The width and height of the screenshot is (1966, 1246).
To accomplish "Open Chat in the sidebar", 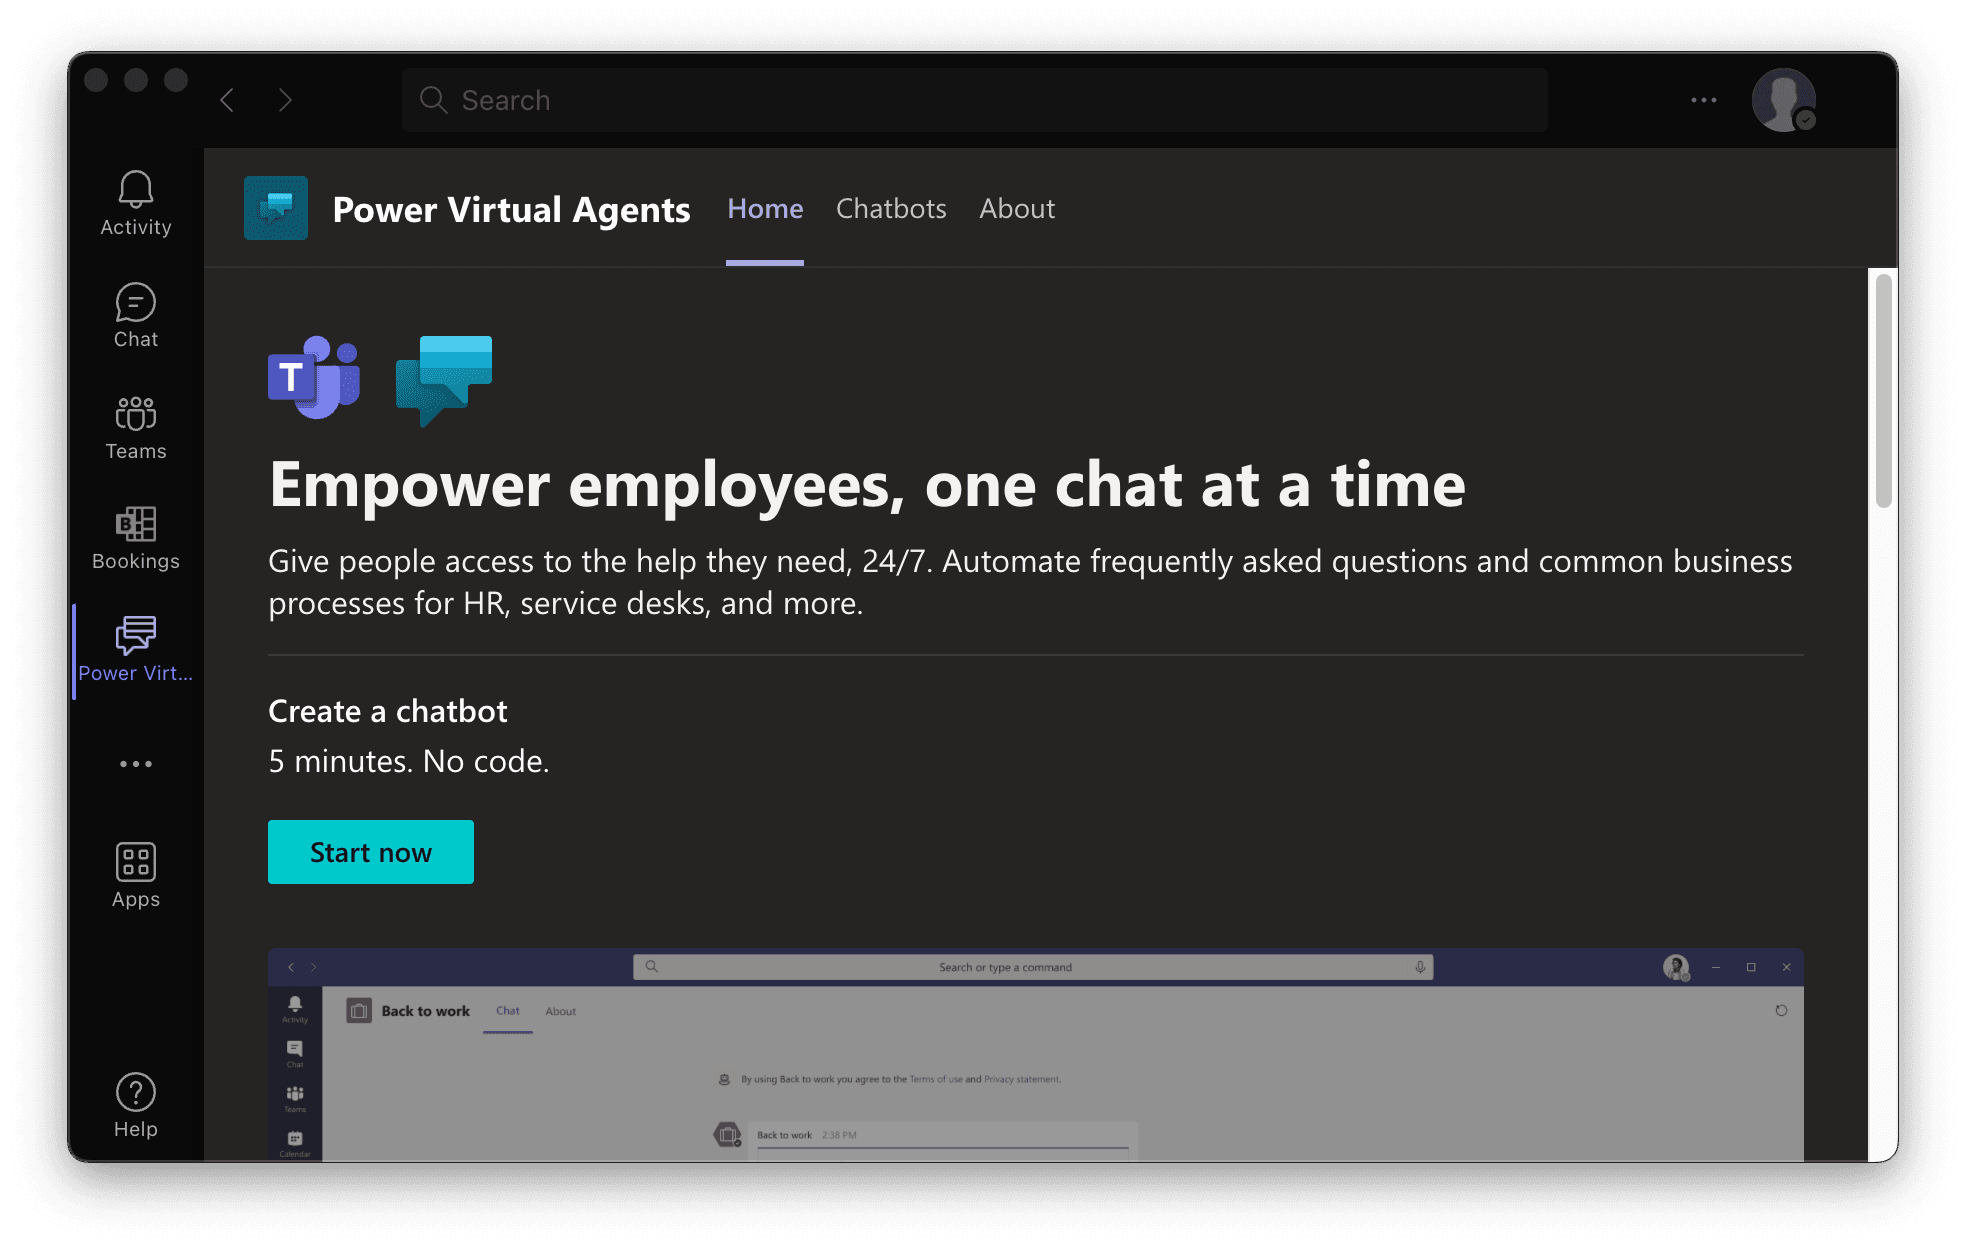I will (x=136, y=315).
